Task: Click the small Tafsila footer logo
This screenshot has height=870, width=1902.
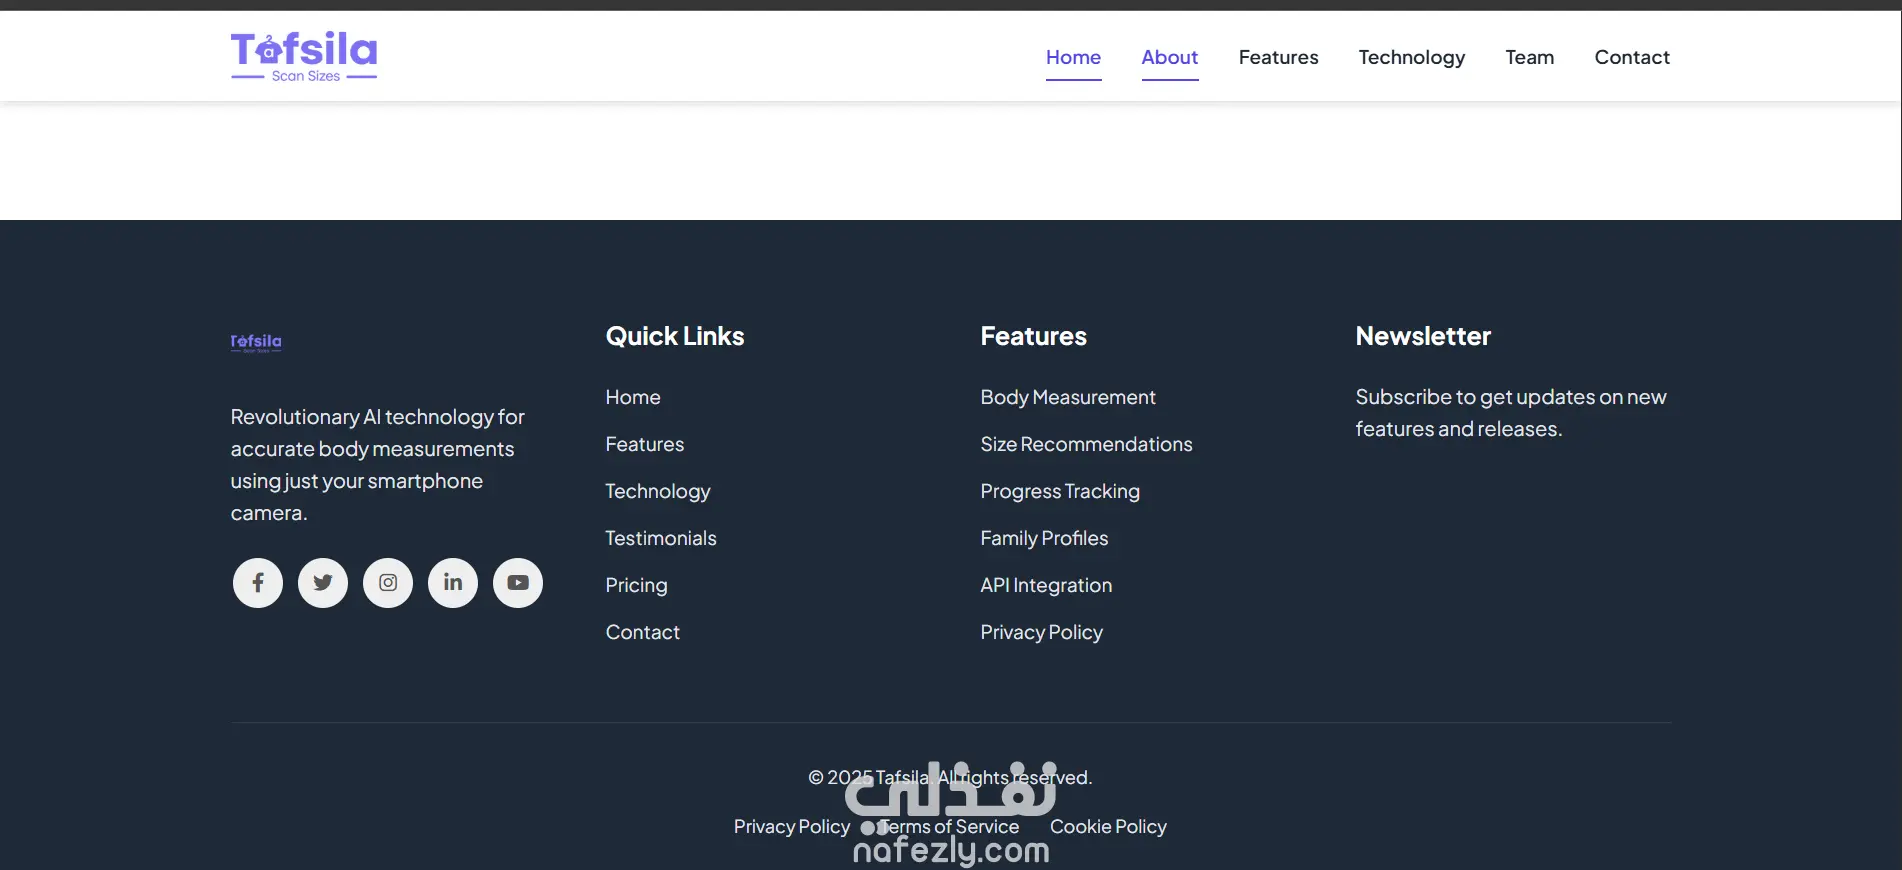Action: (x=256, y=343)
